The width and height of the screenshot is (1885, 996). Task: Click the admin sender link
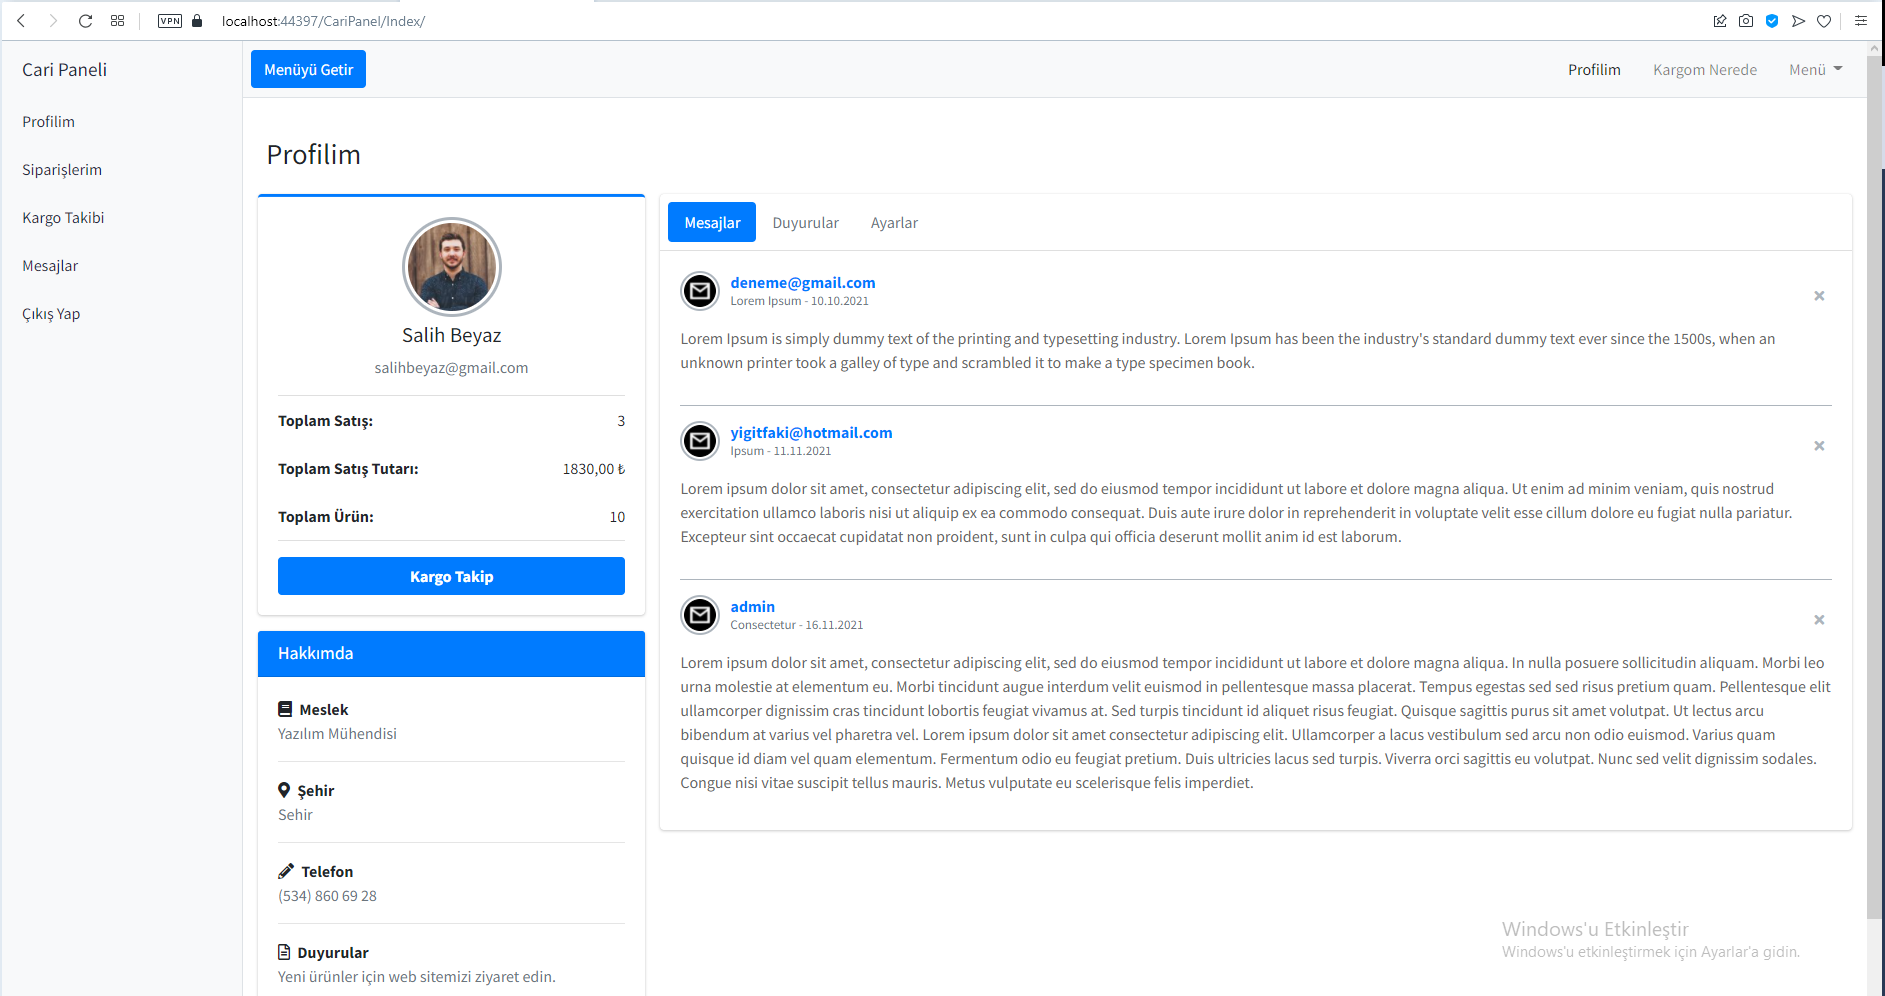(x=752, y=607)
